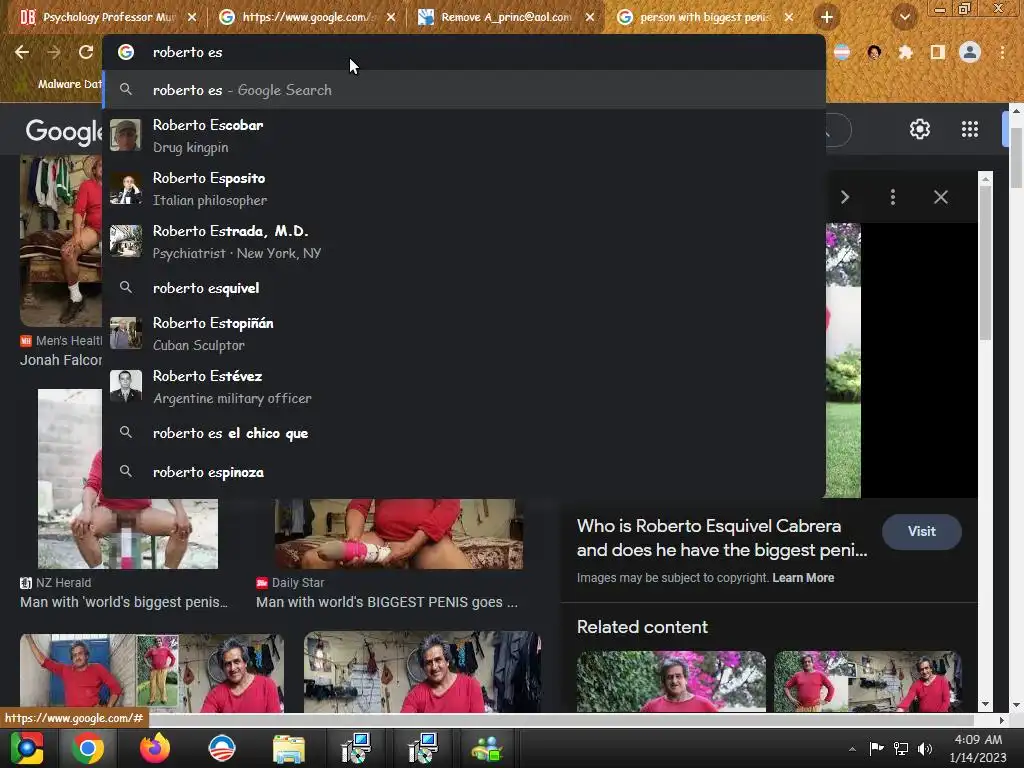This screenshot has height=768, width=1024.
Task: Click the Visit button
Action: click(x=921, y=532)
